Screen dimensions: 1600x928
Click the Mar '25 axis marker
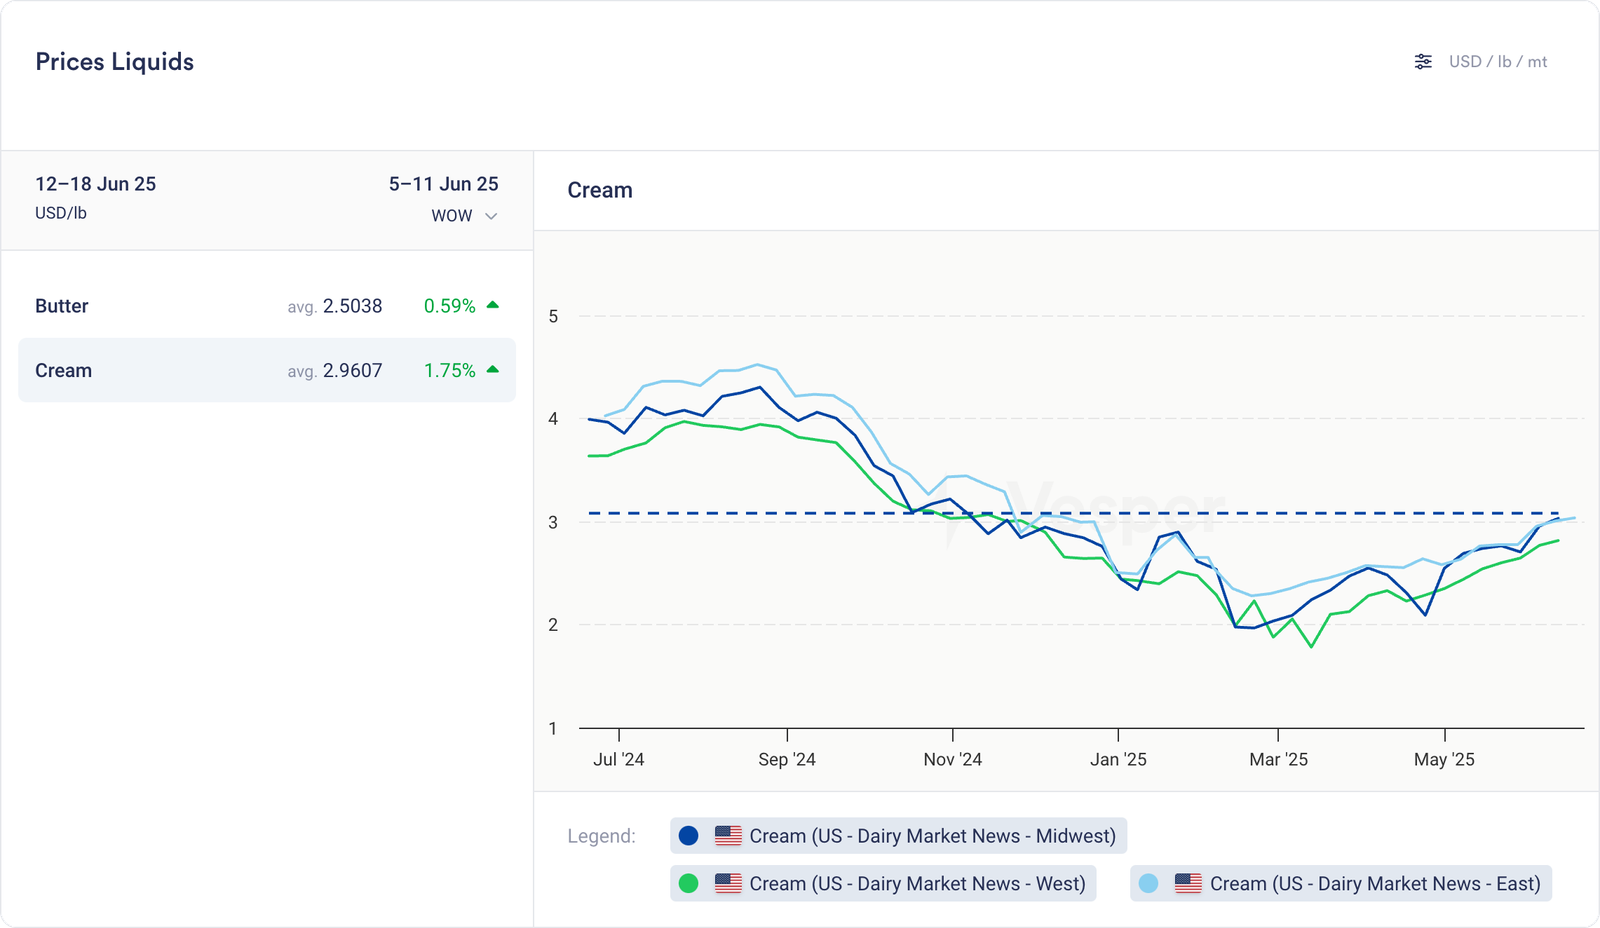tap(1278, 759)
